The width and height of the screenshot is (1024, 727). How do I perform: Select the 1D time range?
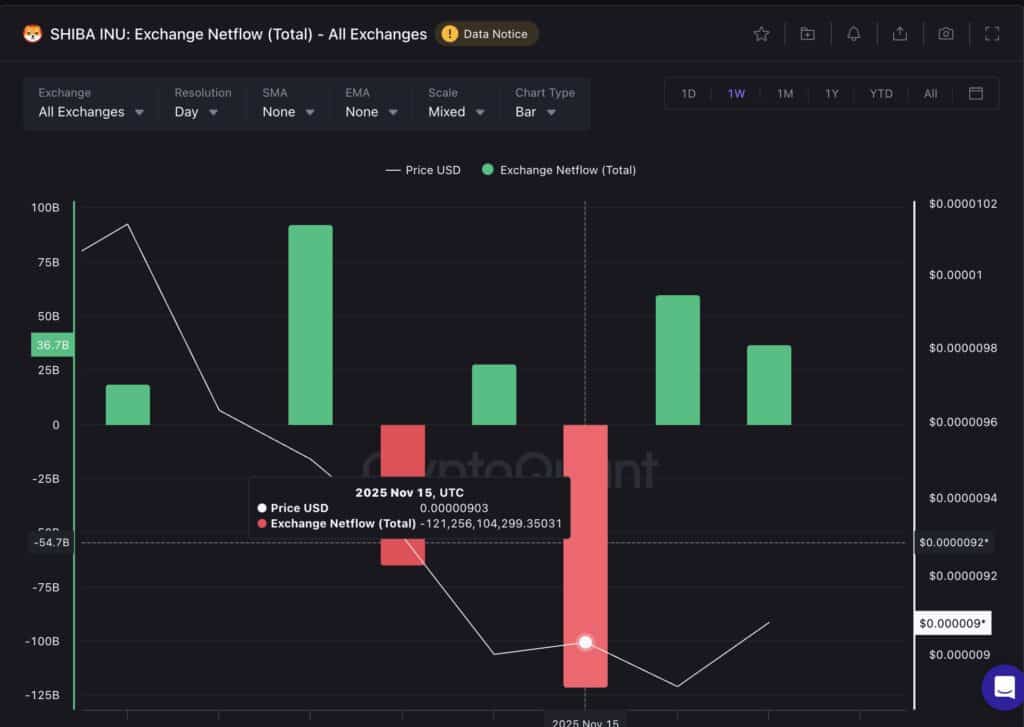coord(688,94)
